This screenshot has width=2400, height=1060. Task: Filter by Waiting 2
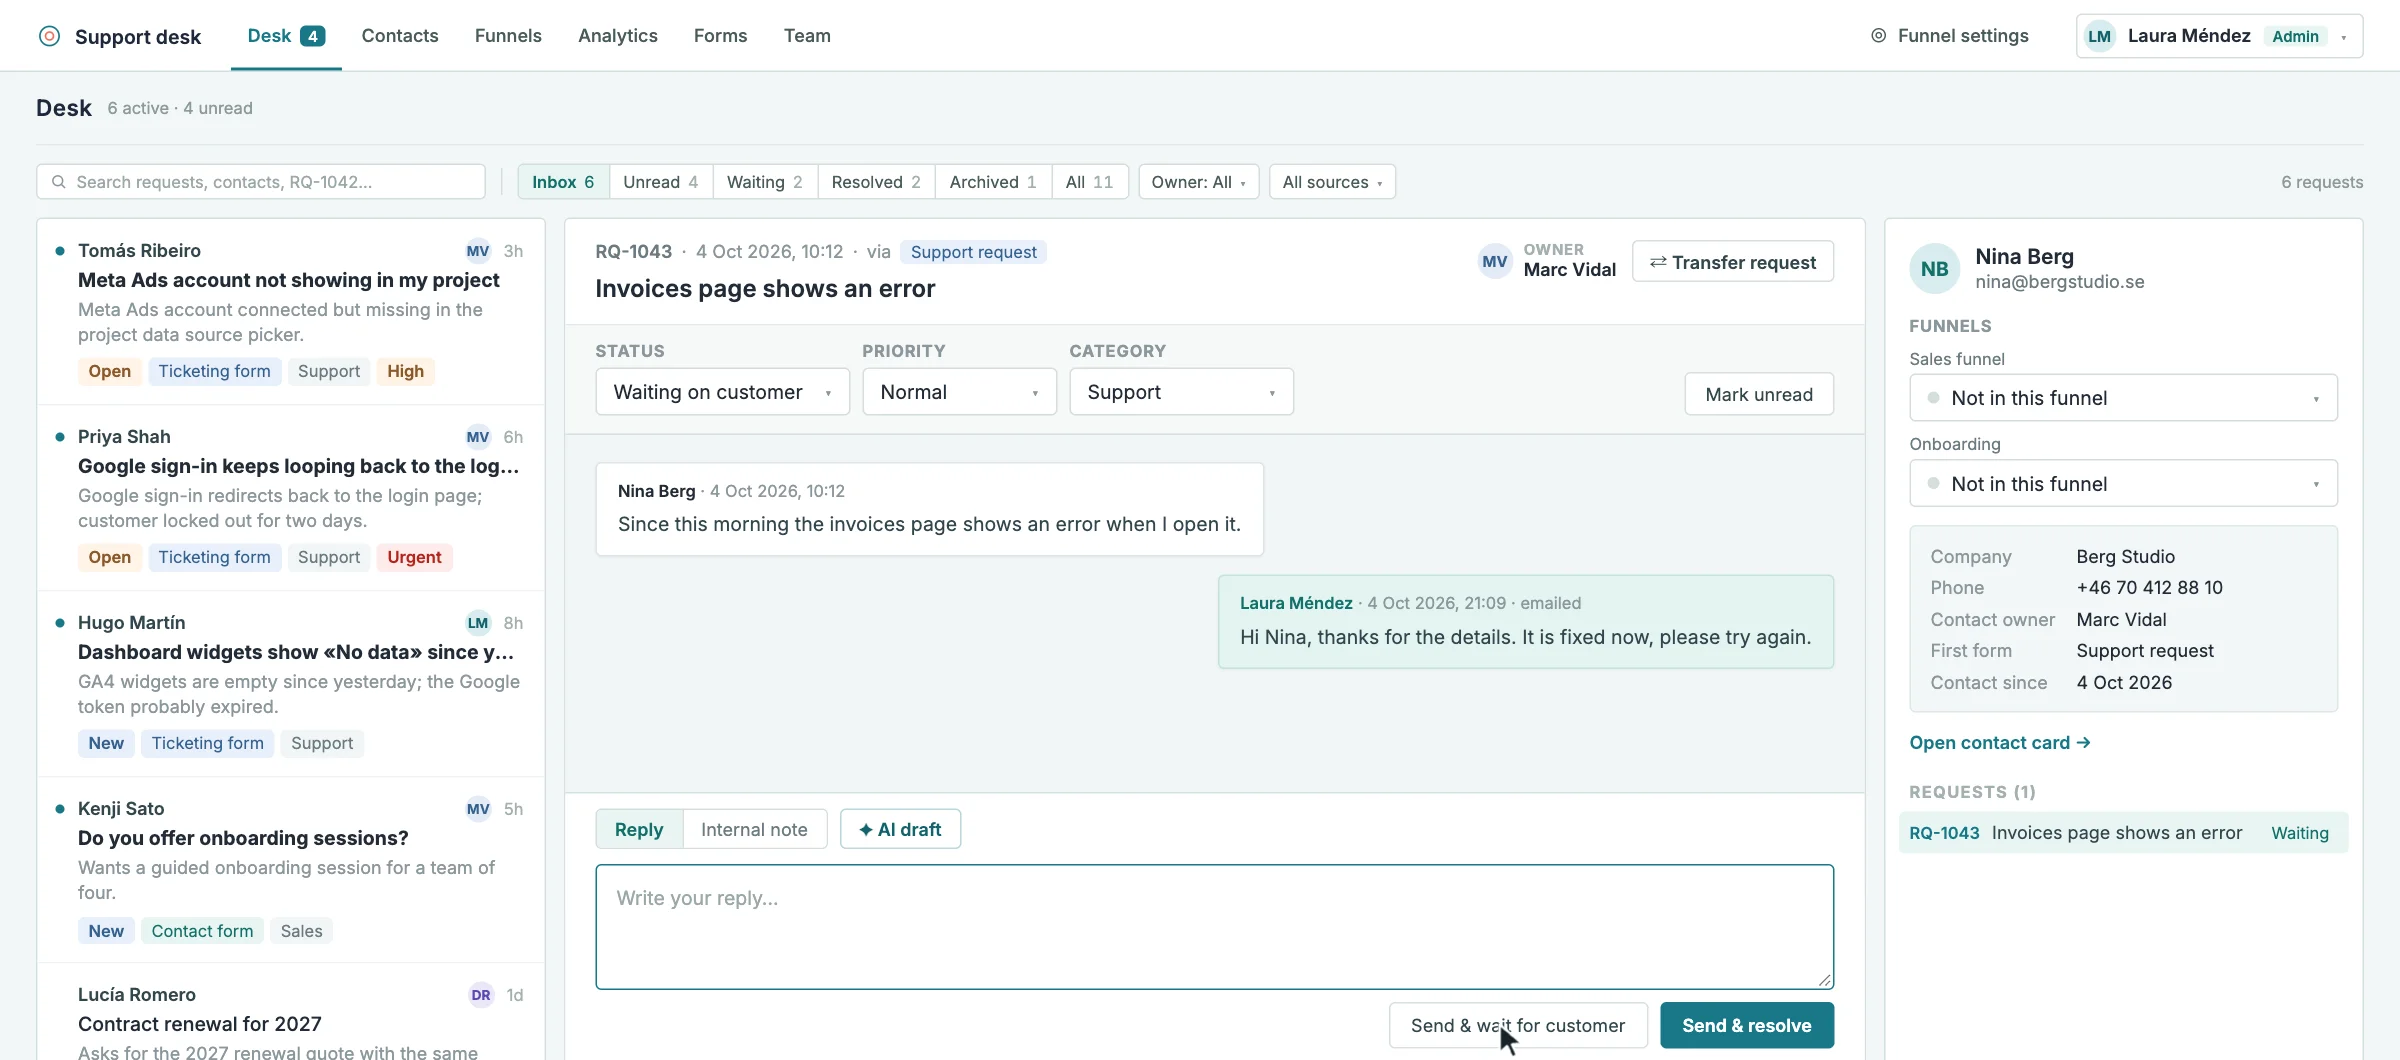[764, 182]
